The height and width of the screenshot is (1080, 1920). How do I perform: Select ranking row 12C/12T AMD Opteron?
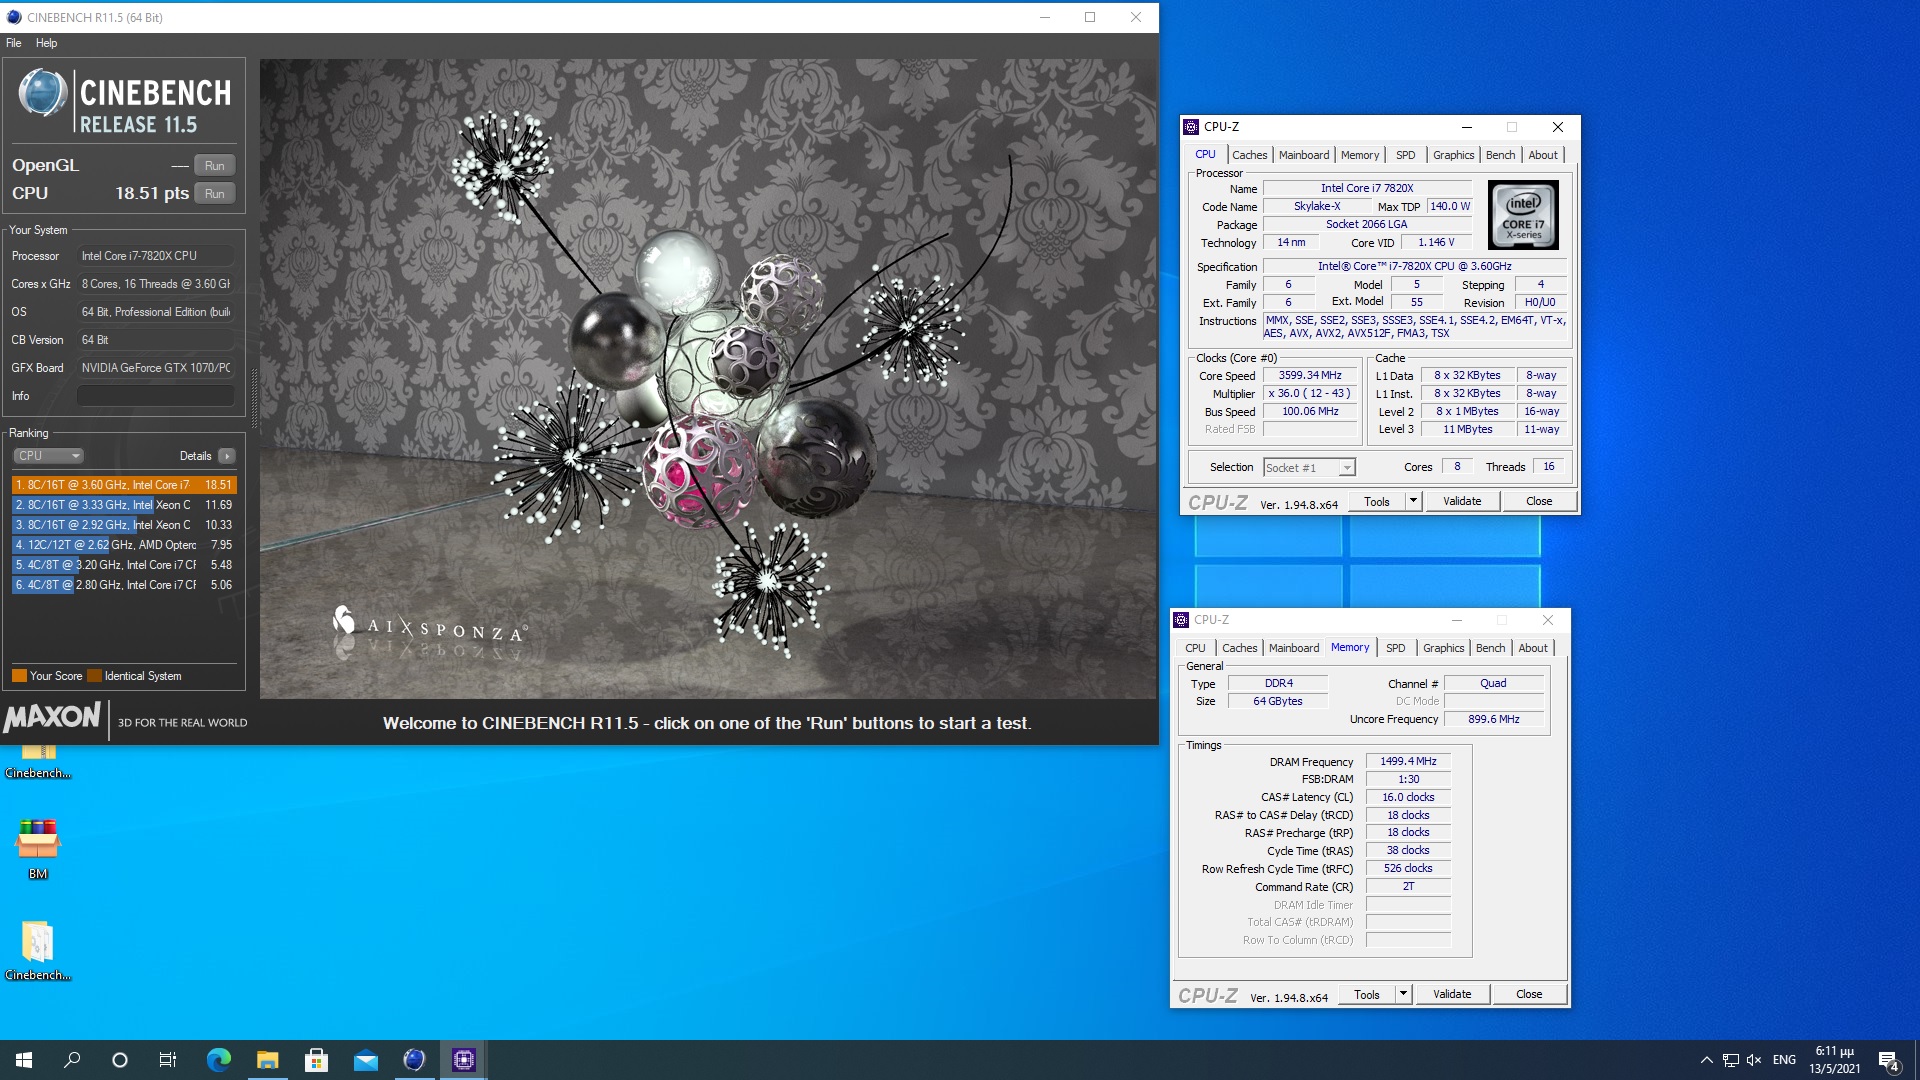[x=124, y=545]
